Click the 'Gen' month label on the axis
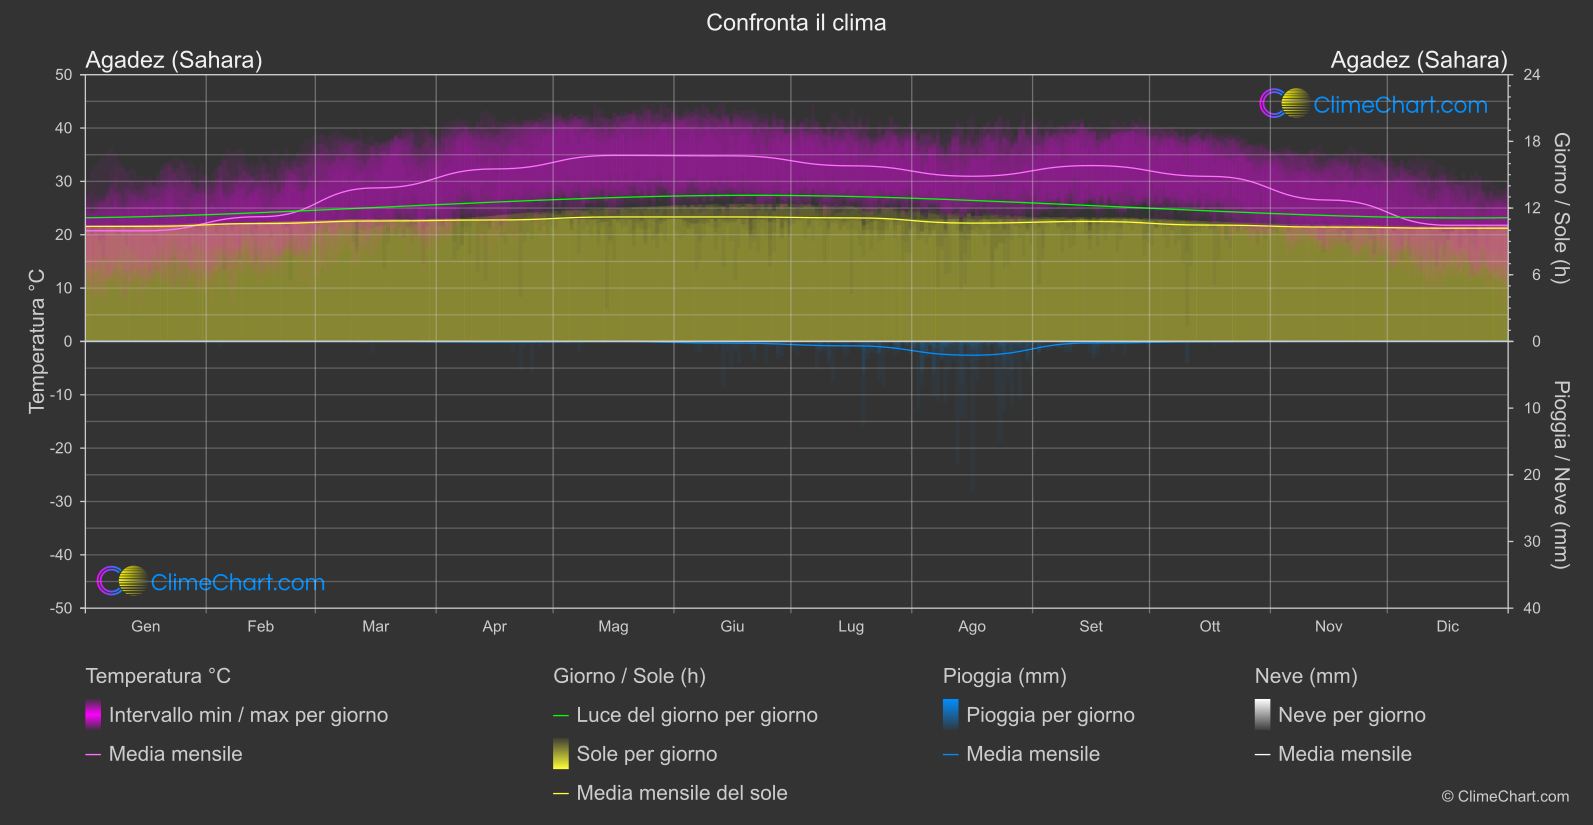 pyautogui.click(x=146, y=626)
